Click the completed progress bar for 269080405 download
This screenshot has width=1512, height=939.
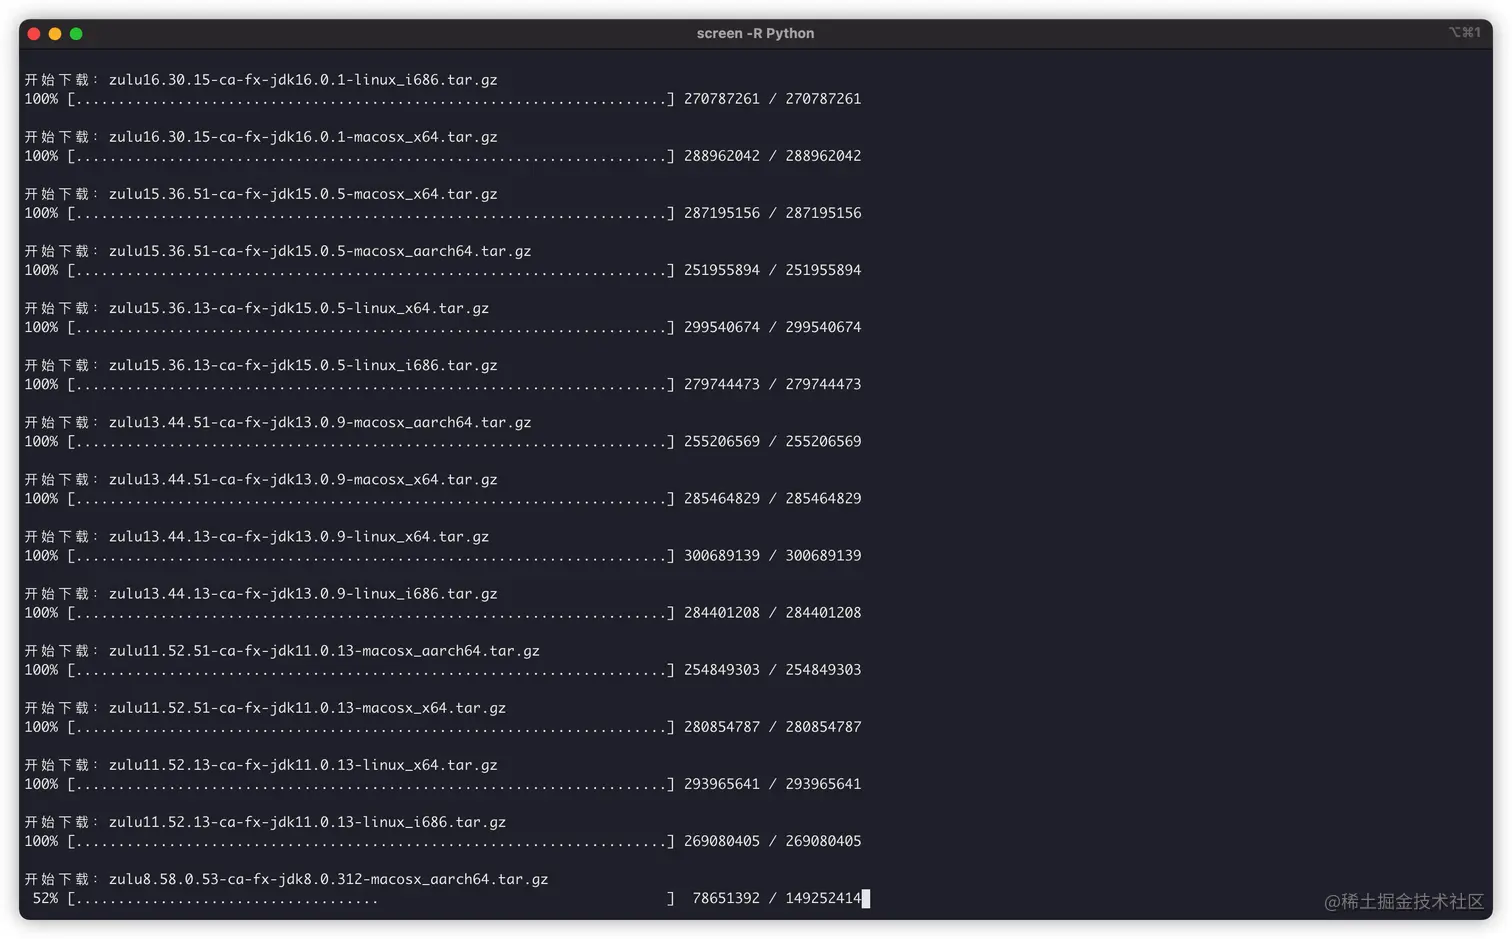[x=371, y=841]
